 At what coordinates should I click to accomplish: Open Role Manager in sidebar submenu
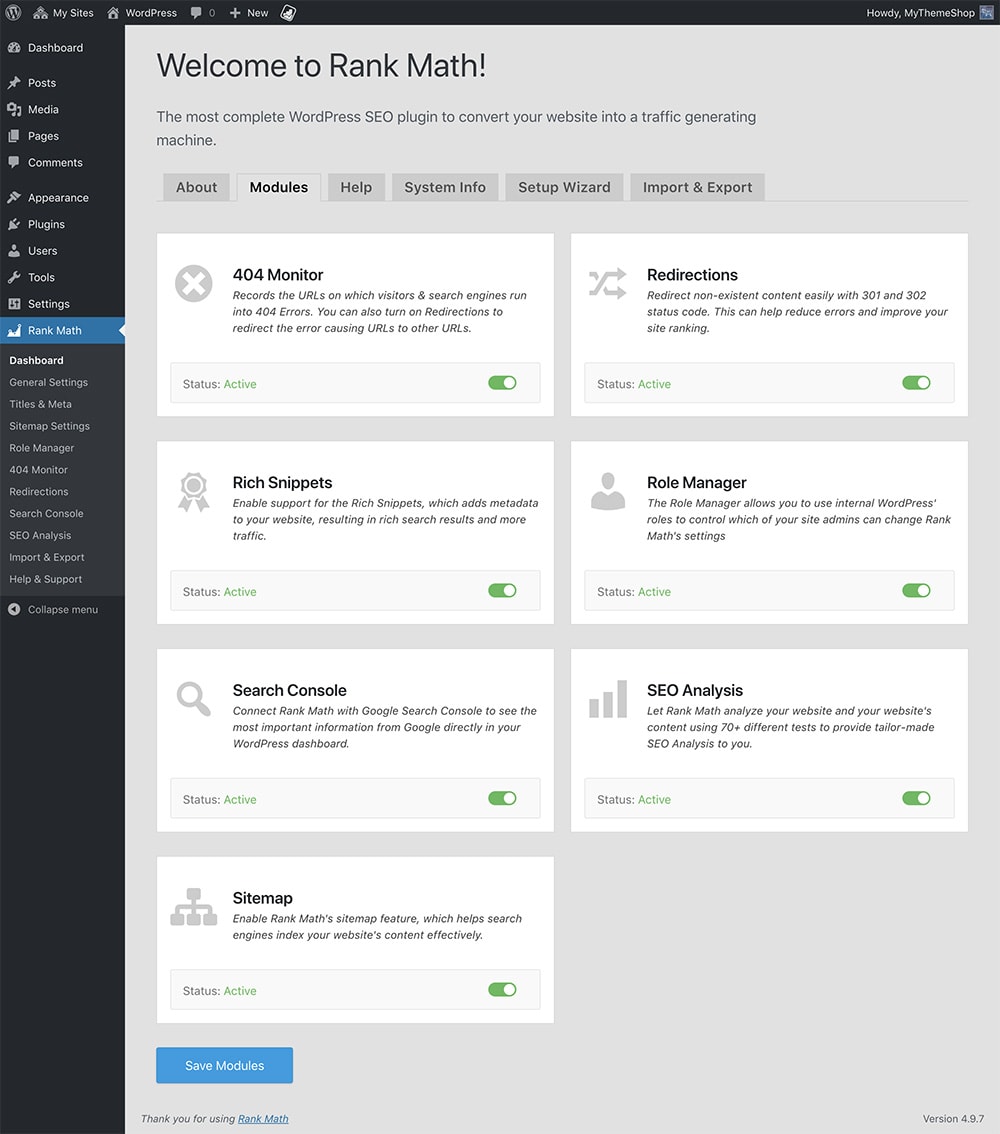41,448
